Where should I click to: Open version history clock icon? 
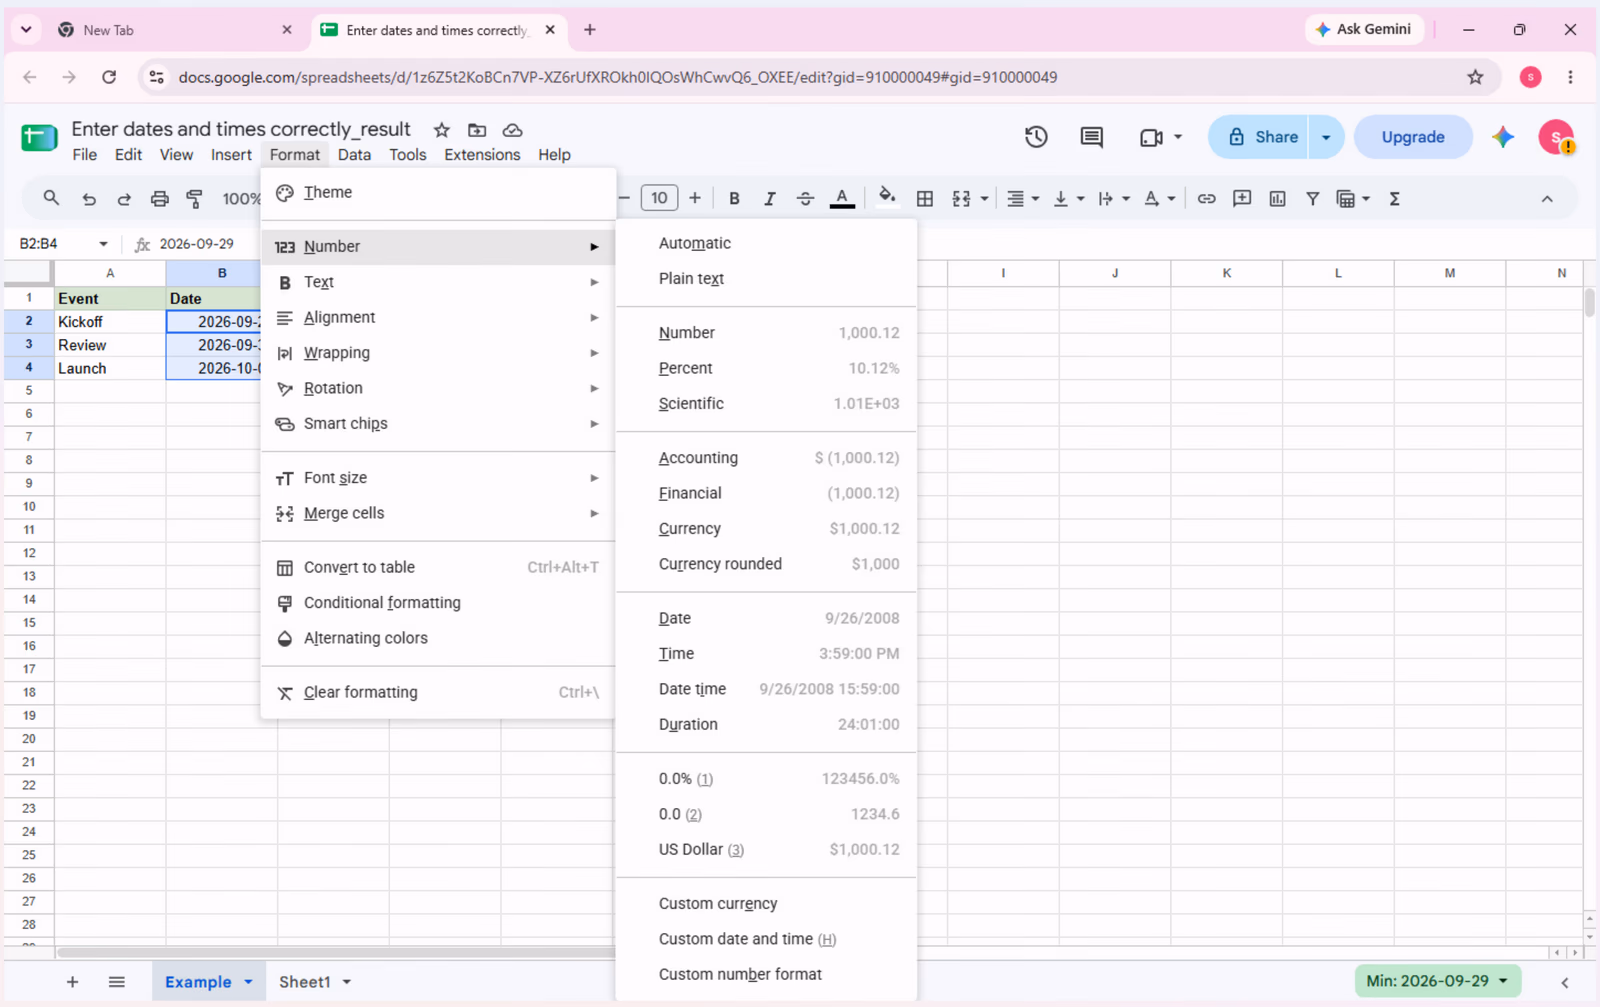tap(1036, 137)
